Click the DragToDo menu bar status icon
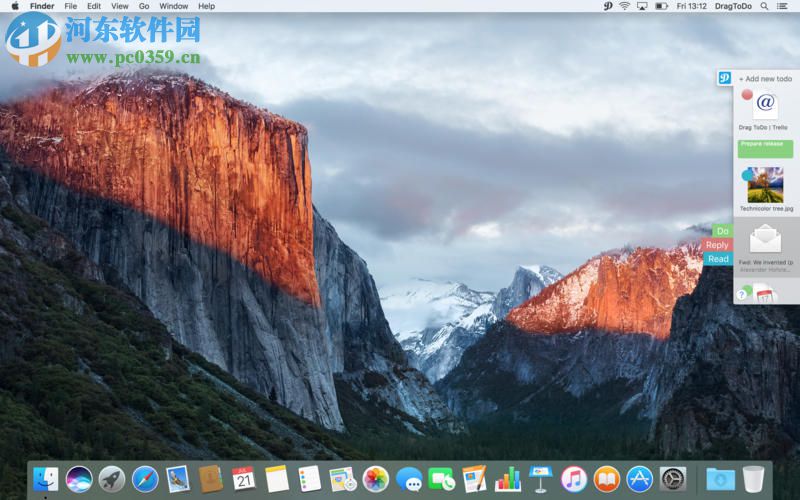The image size is (800, 500). (608, 6)
